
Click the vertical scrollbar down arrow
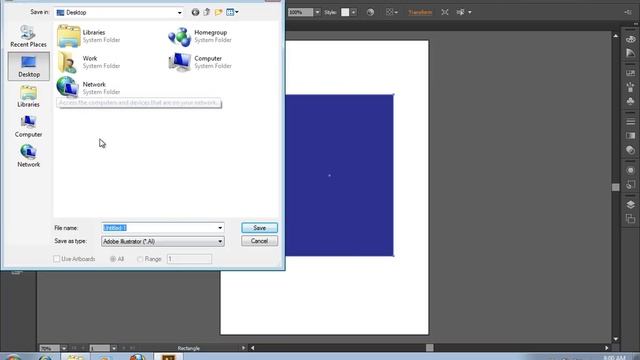(x=616, y=339)
